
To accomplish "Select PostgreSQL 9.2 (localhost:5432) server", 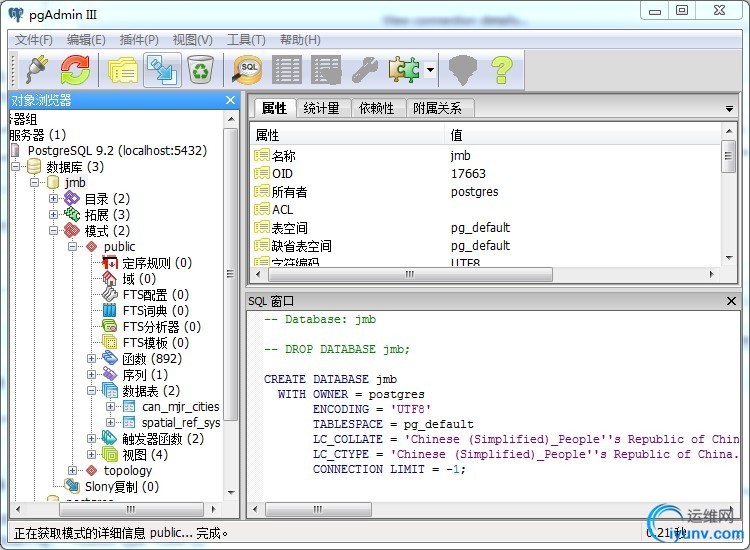I will point(117,151).
